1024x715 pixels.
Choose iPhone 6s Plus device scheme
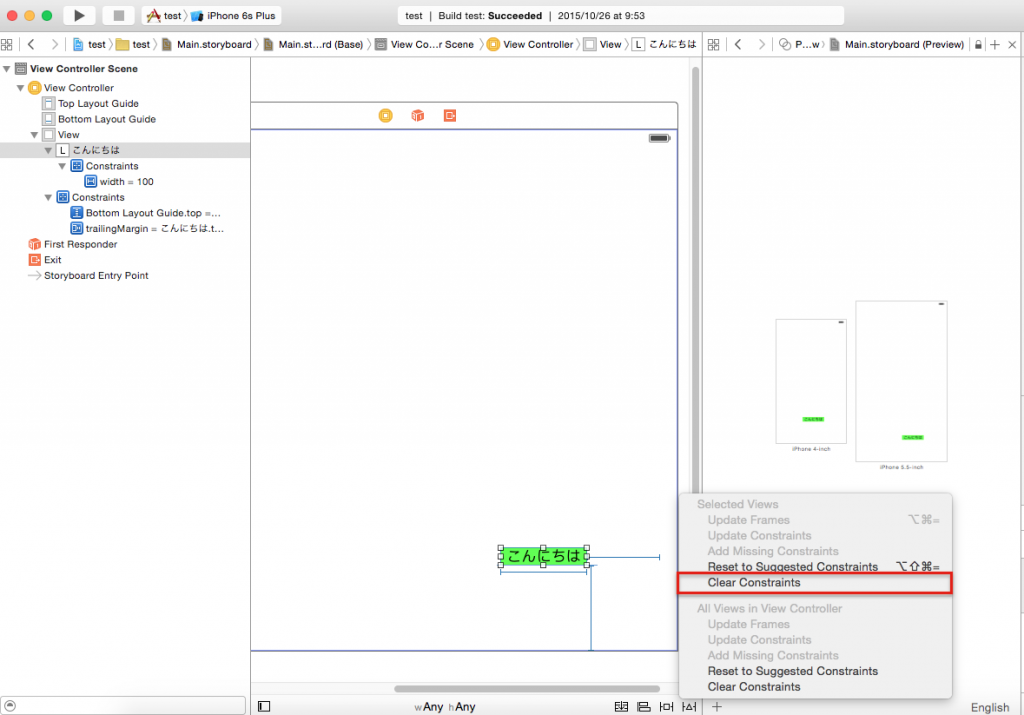240,16
